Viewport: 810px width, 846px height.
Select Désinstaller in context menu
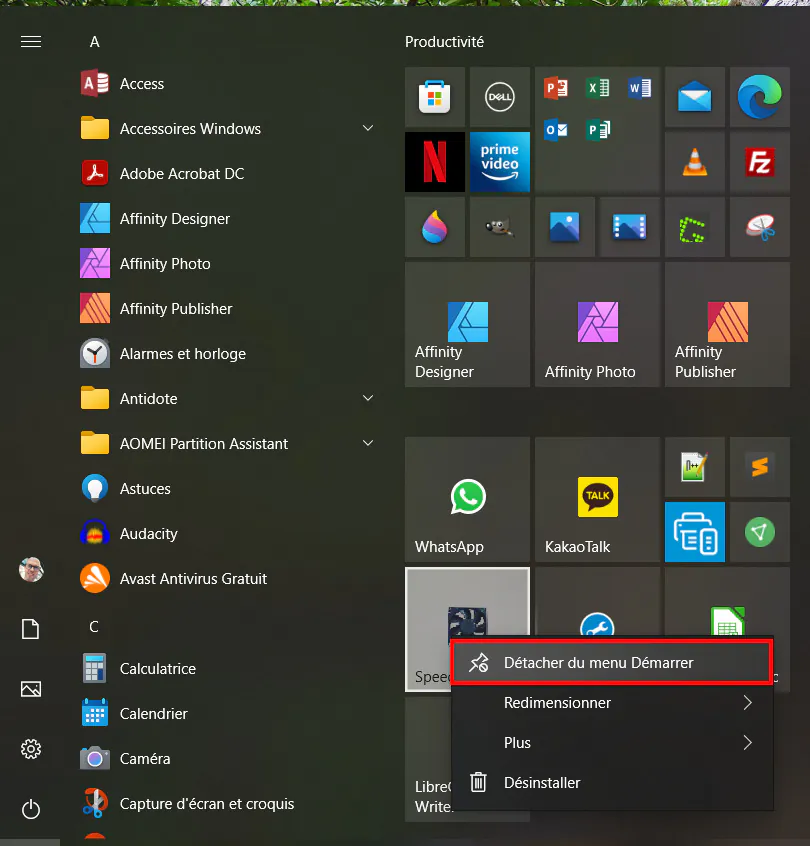612,782
